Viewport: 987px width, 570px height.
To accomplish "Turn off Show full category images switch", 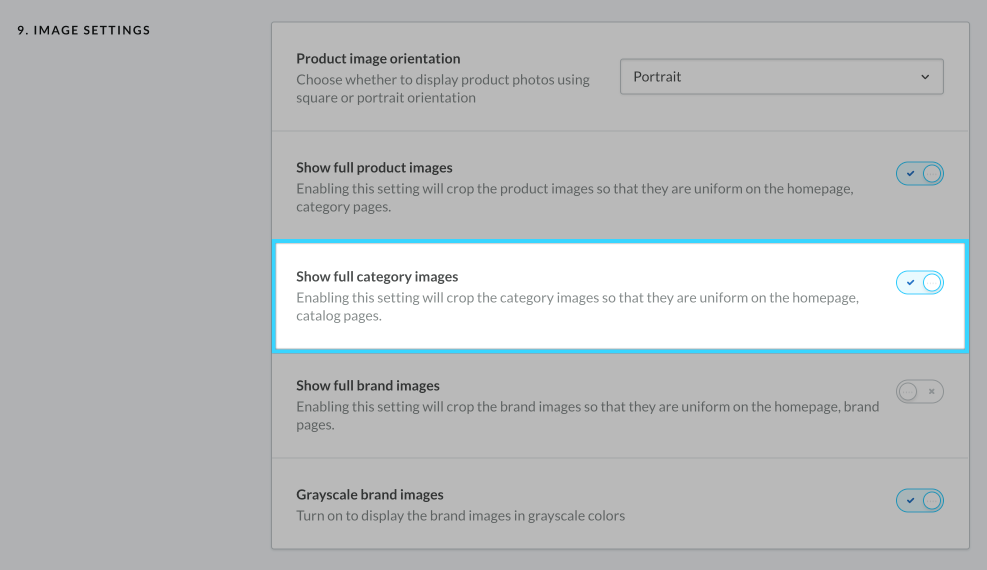I will pos(919,283).
